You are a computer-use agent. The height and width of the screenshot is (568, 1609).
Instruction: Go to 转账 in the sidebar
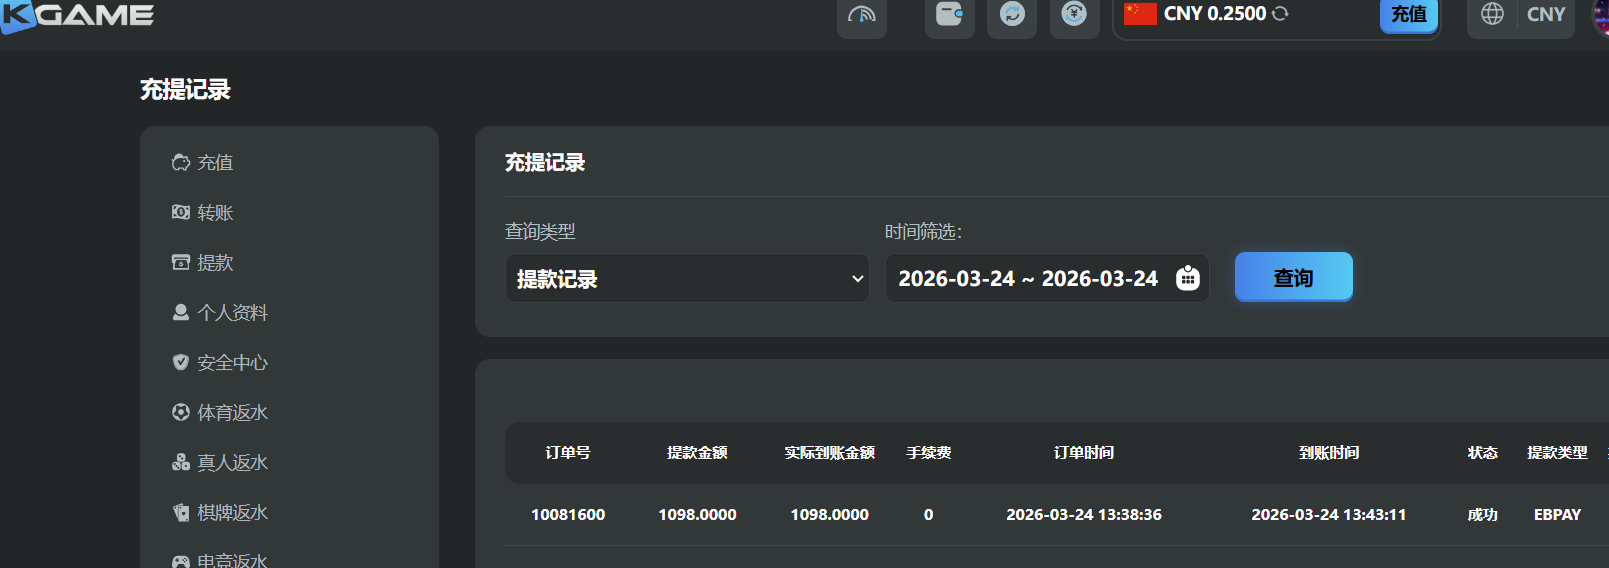(x=214, y=212)
